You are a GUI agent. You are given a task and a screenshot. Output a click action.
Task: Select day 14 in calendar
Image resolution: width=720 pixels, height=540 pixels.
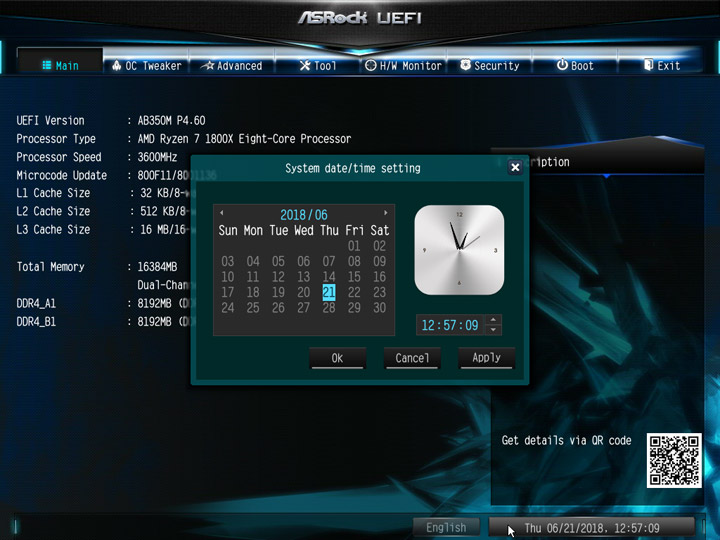tap(329, 277)
